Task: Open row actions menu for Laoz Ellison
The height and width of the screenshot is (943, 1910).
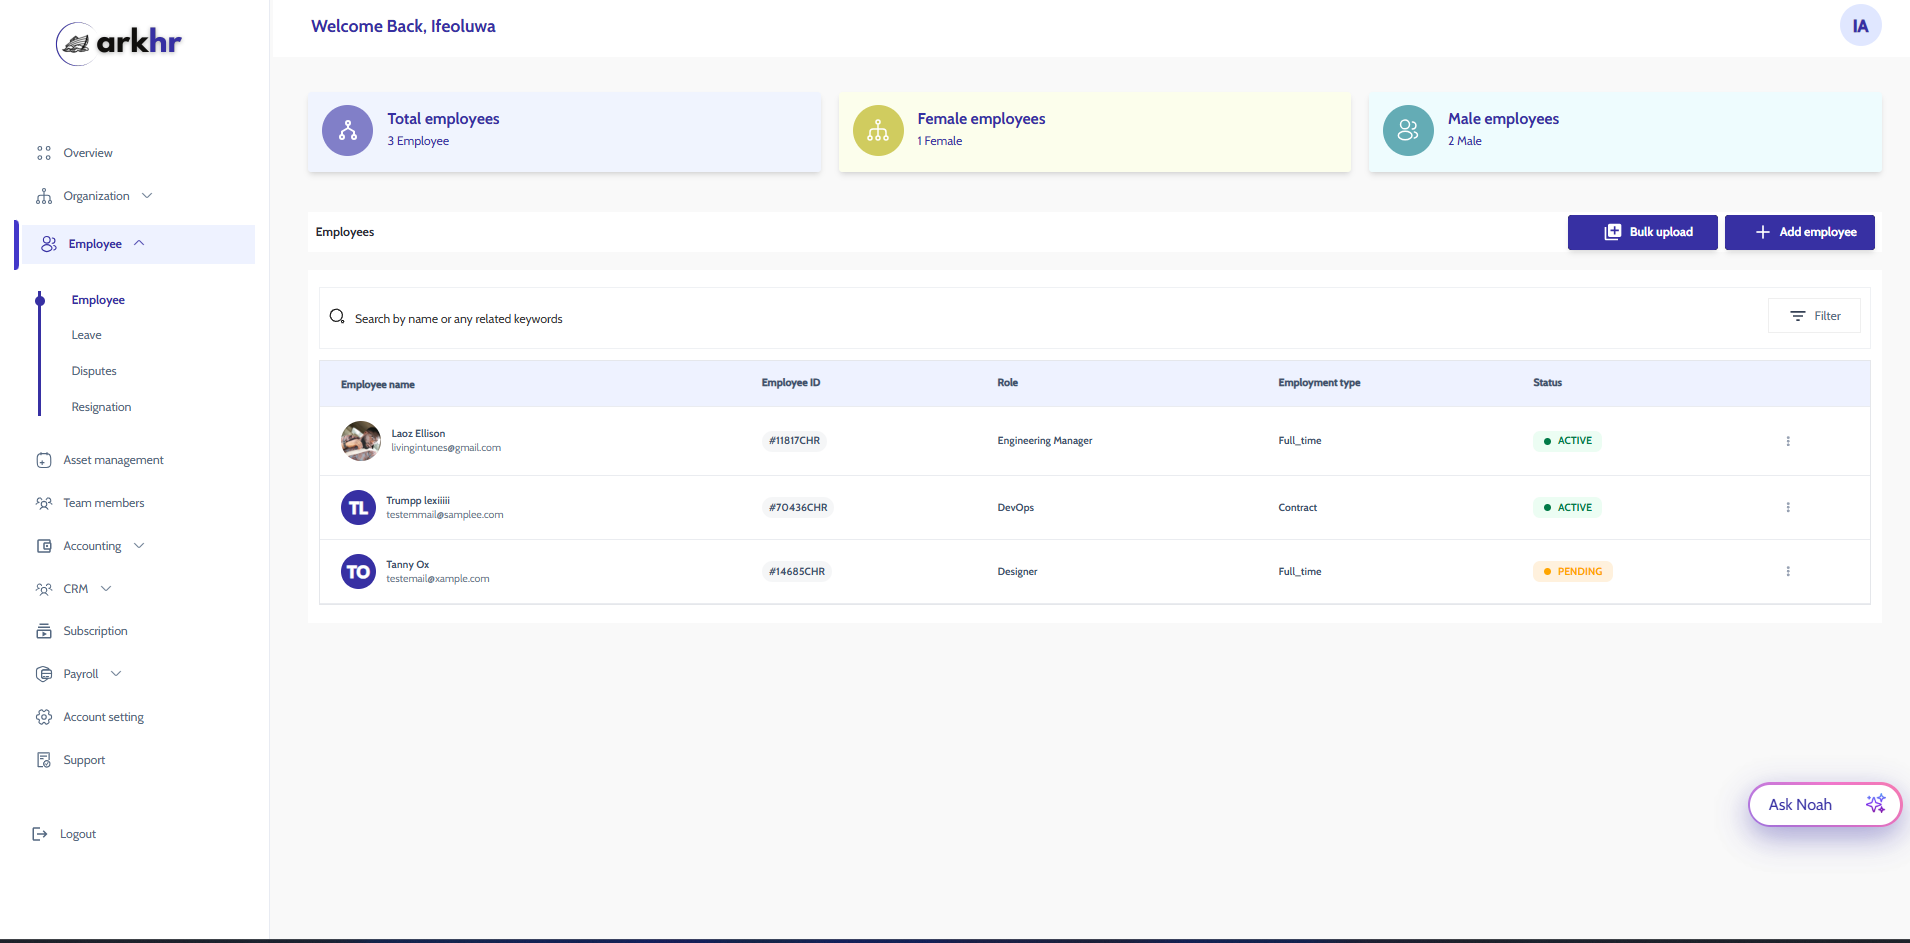Action: (x=1788, y=441)
